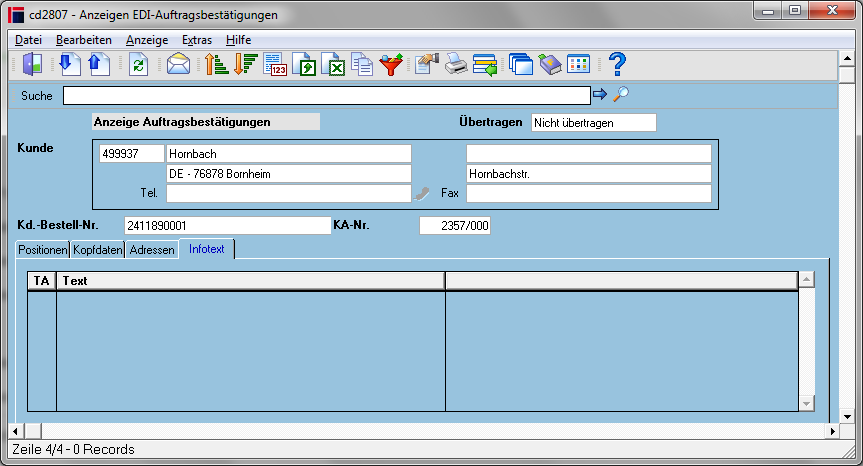Switch to the Positionen tab
Screen dimensions: 863x466
42,250
